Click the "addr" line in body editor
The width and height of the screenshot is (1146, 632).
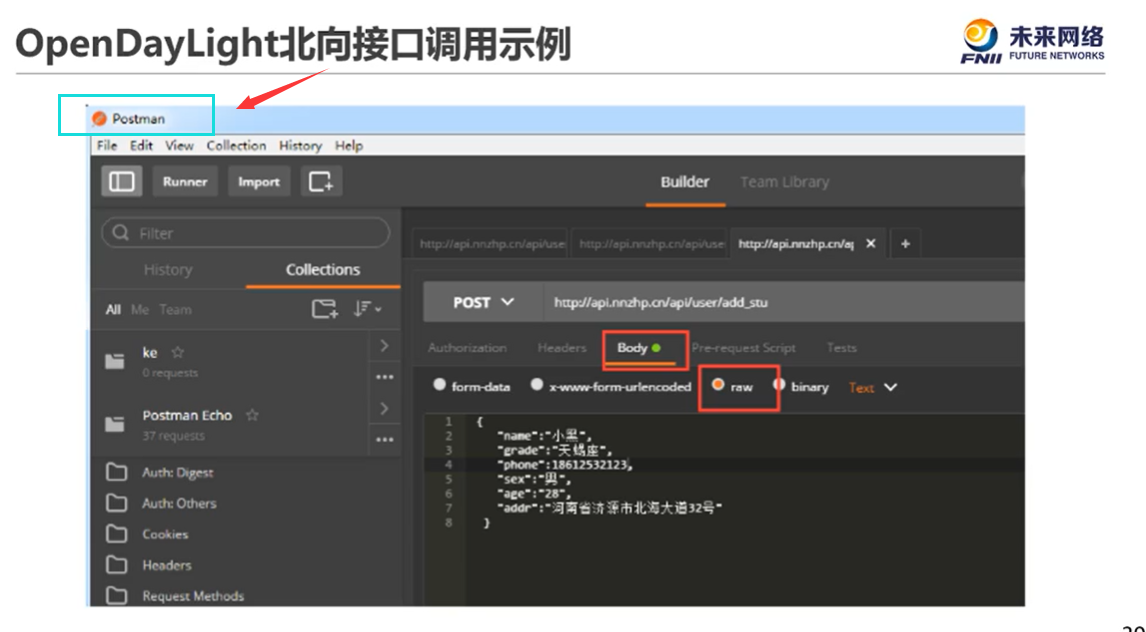coord(610,508)
